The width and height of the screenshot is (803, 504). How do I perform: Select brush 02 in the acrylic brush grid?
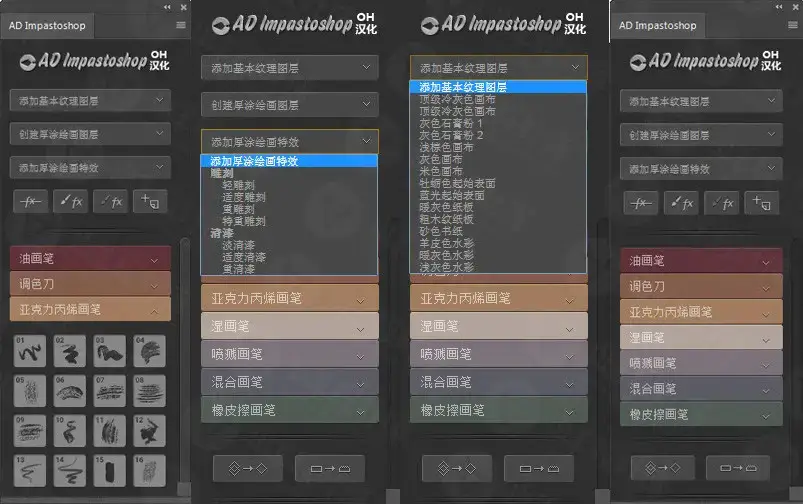(x=70, y=351)
